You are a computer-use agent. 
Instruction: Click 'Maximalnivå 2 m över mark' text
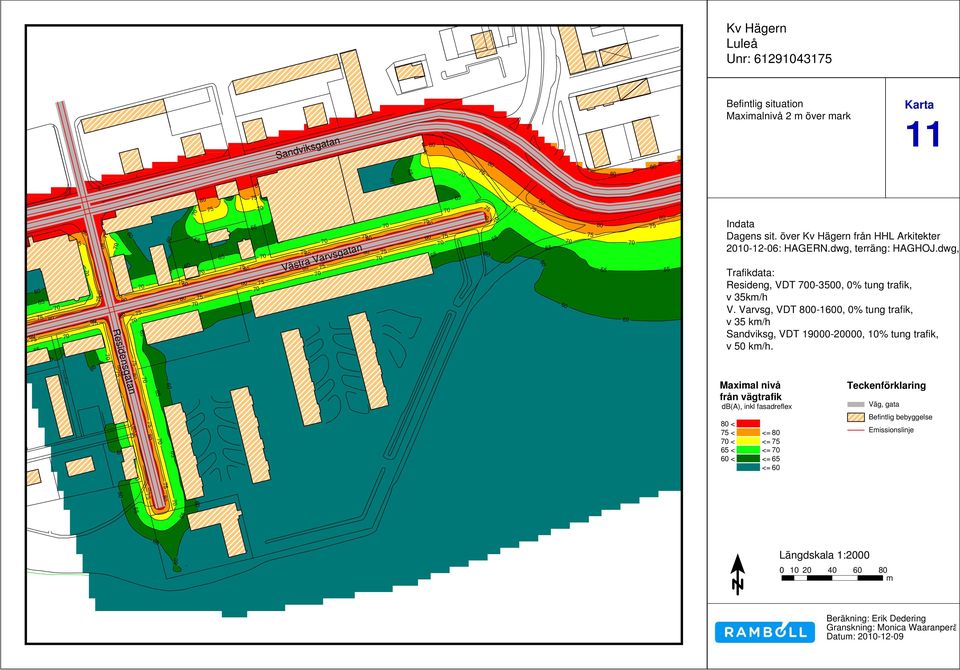[789, 116]
